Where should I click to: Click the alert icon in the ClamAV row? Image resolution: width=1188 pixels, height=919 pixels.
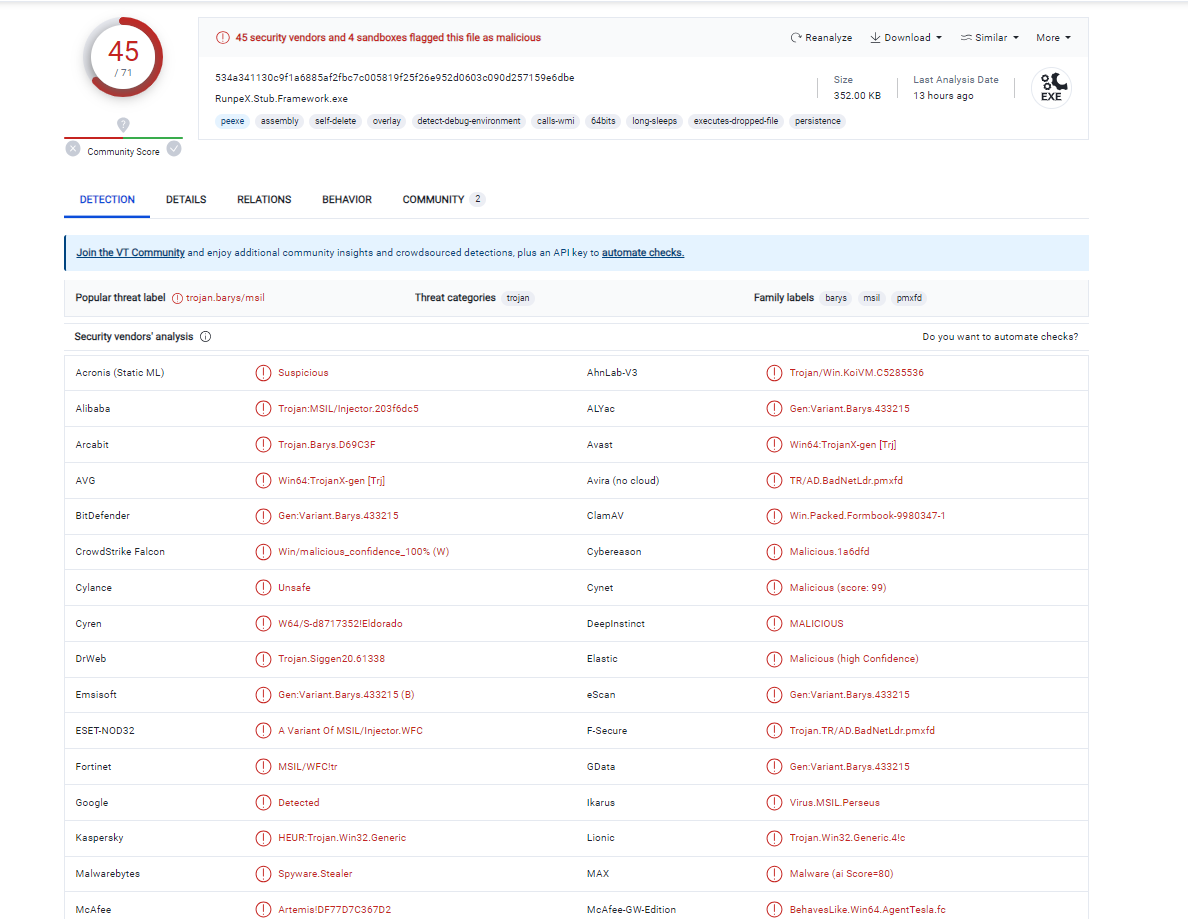[x=774, y=516]
